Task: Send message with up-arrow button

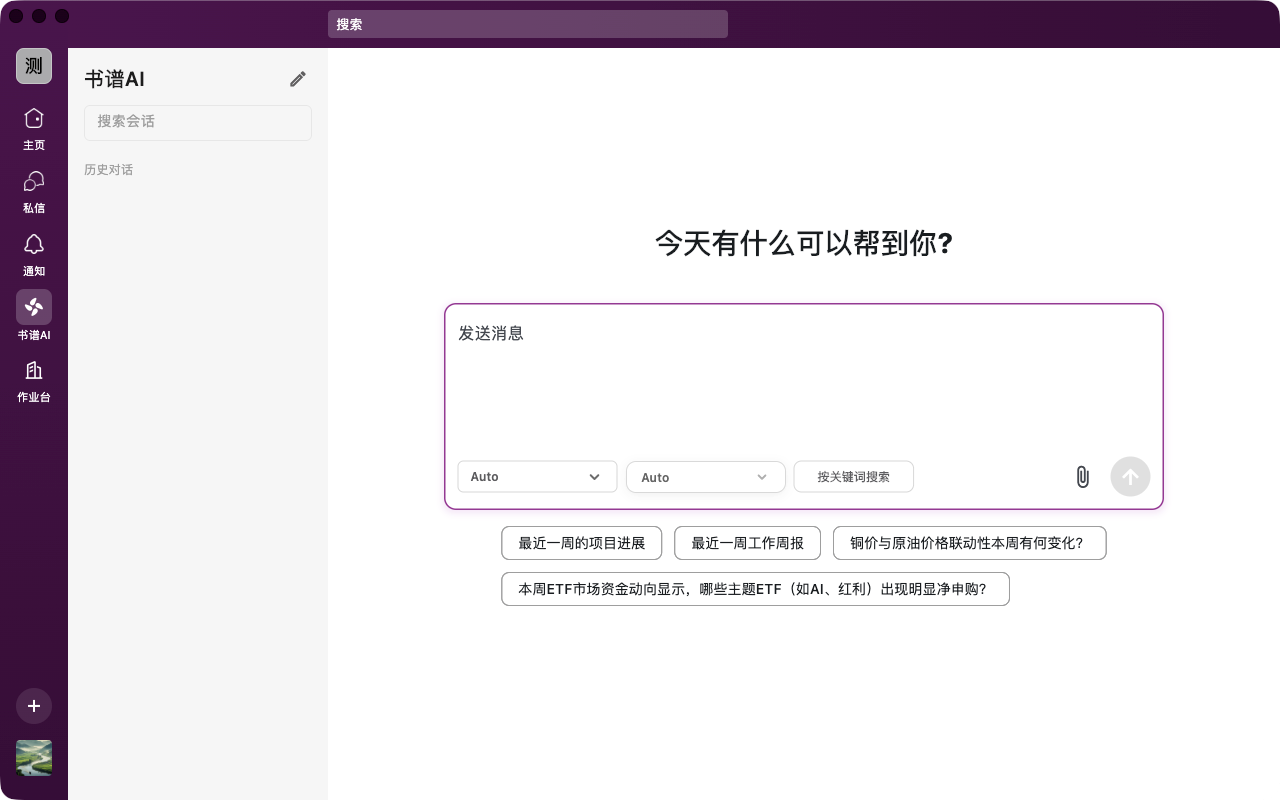Action: tap(1130, 477)
